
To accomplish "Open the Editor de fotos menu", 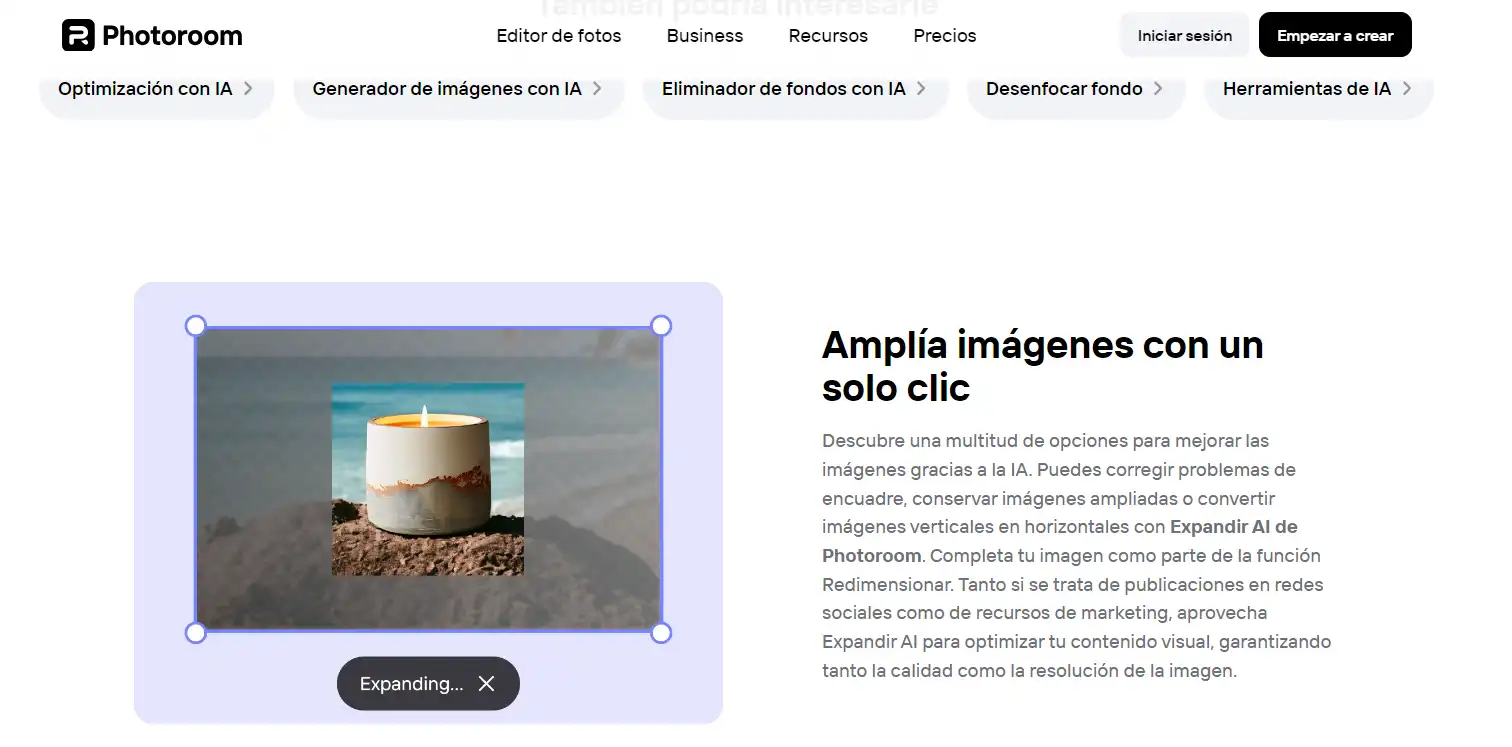I will tap(559, 36).
